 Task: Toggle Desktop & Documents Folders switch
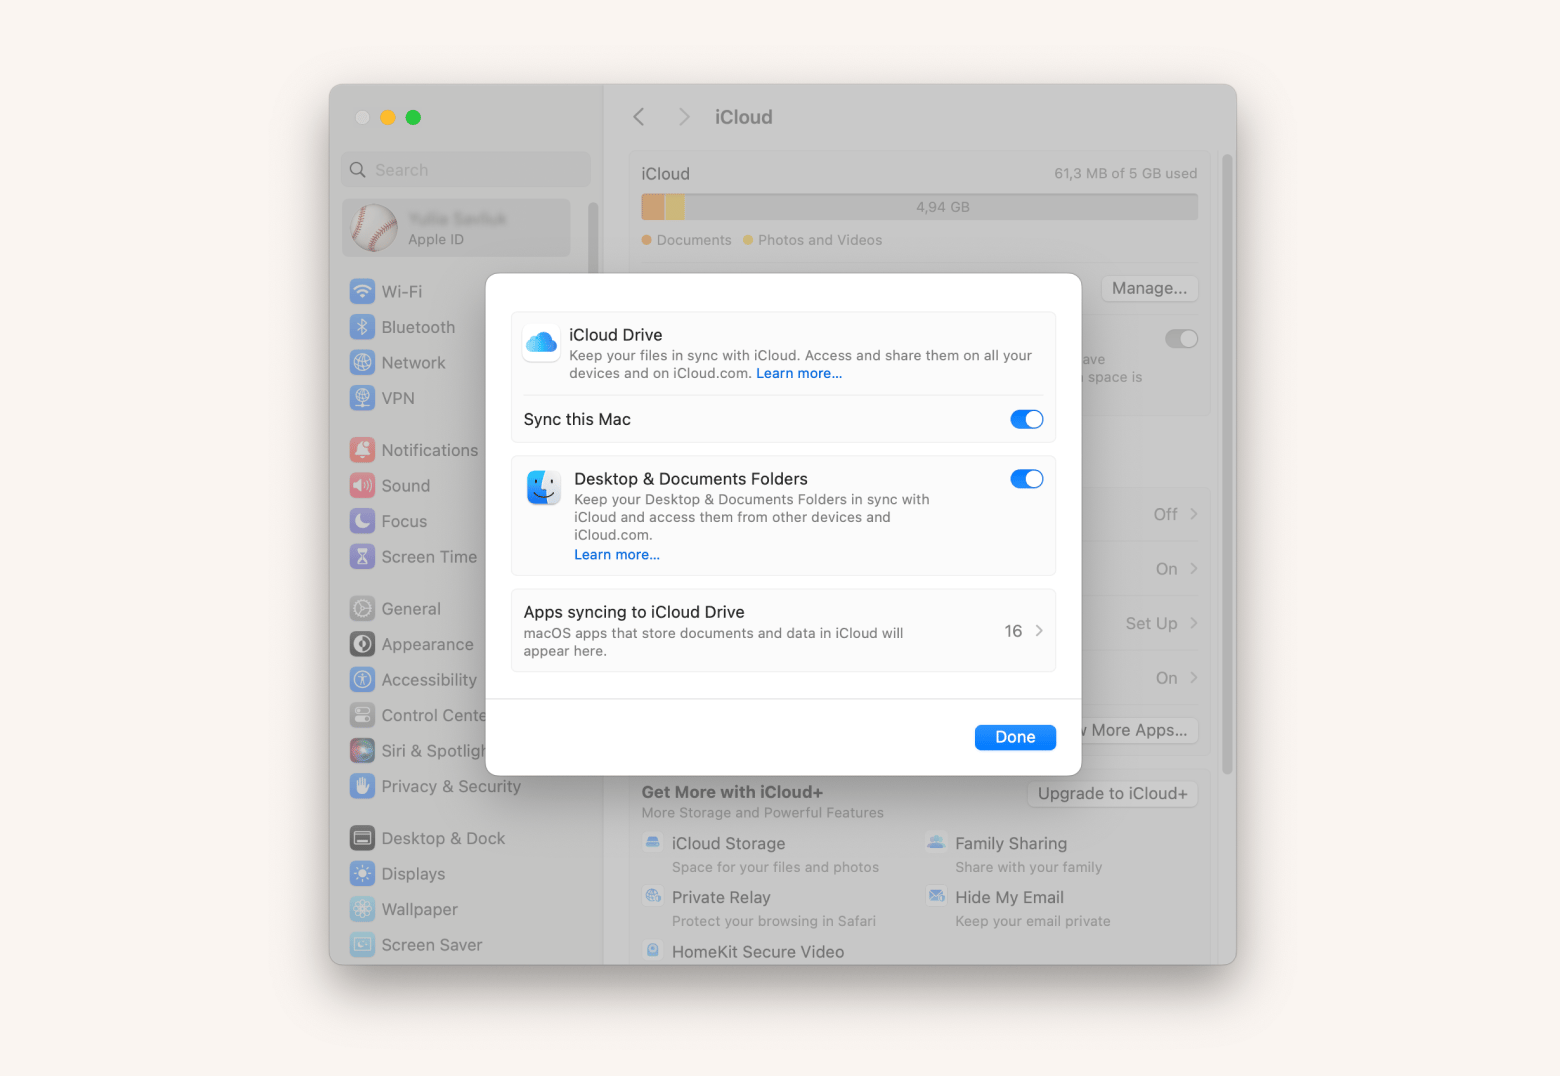(1026, 479)
